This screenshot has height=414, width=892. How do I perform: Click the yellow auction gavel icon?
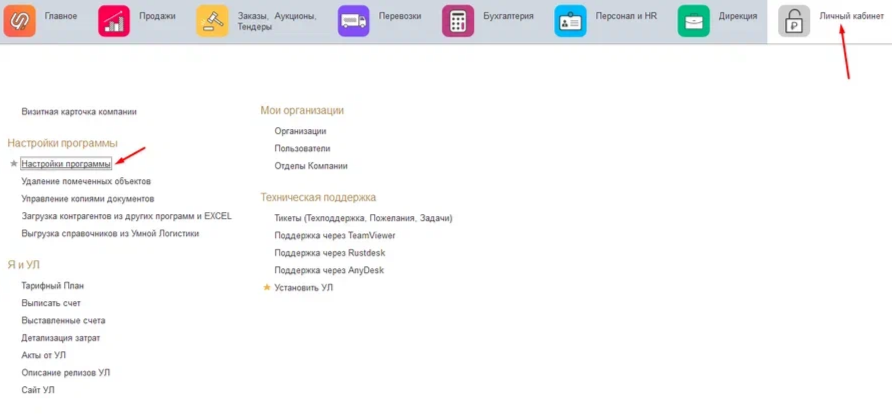tap(212, 21)
